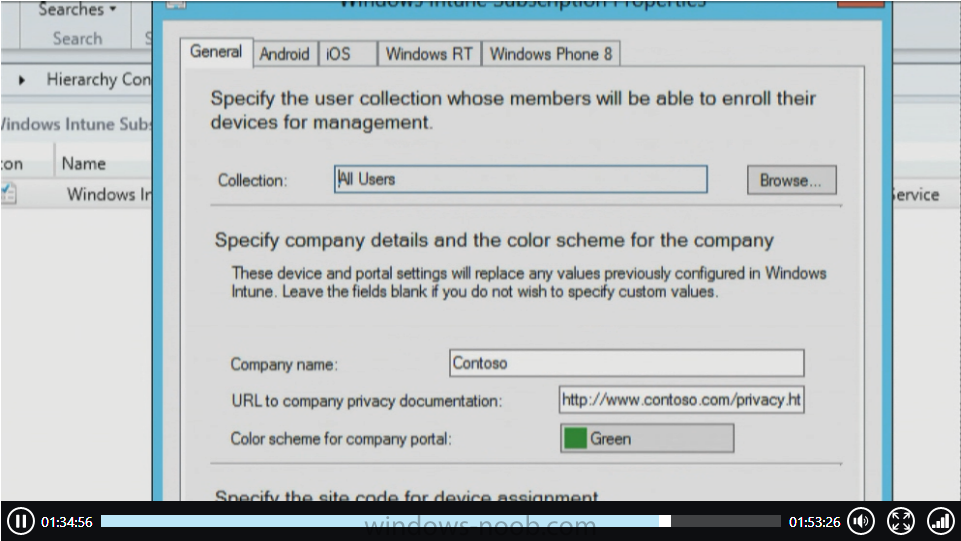Open the Searches dropdown in ribbon
Image resolution: width=961 pixels, height=541 pixels.
point(77,10)
